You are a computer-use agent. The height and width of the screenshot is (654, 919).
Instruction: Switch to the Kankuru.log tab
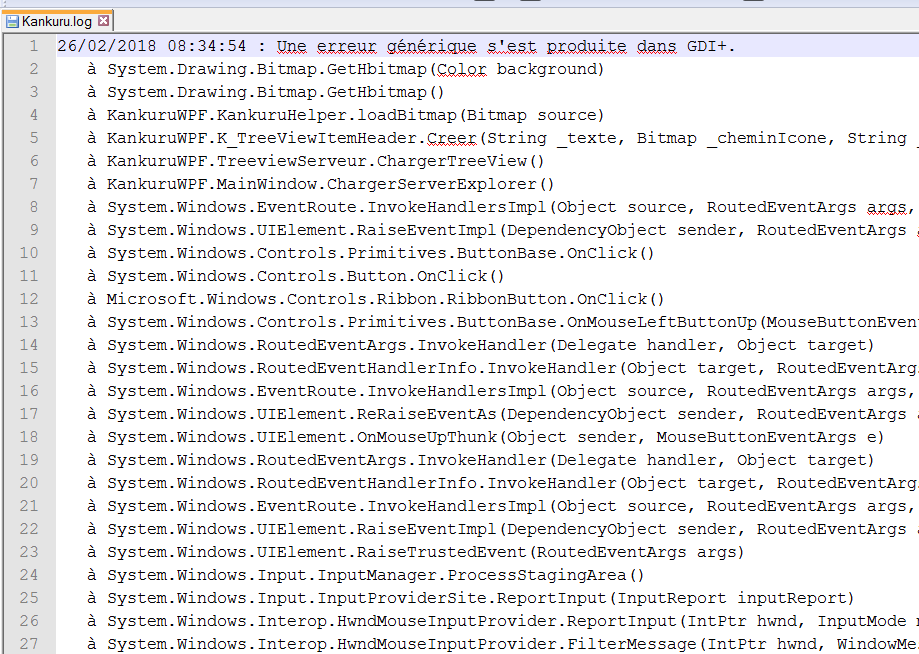click(x=57, y=22)
